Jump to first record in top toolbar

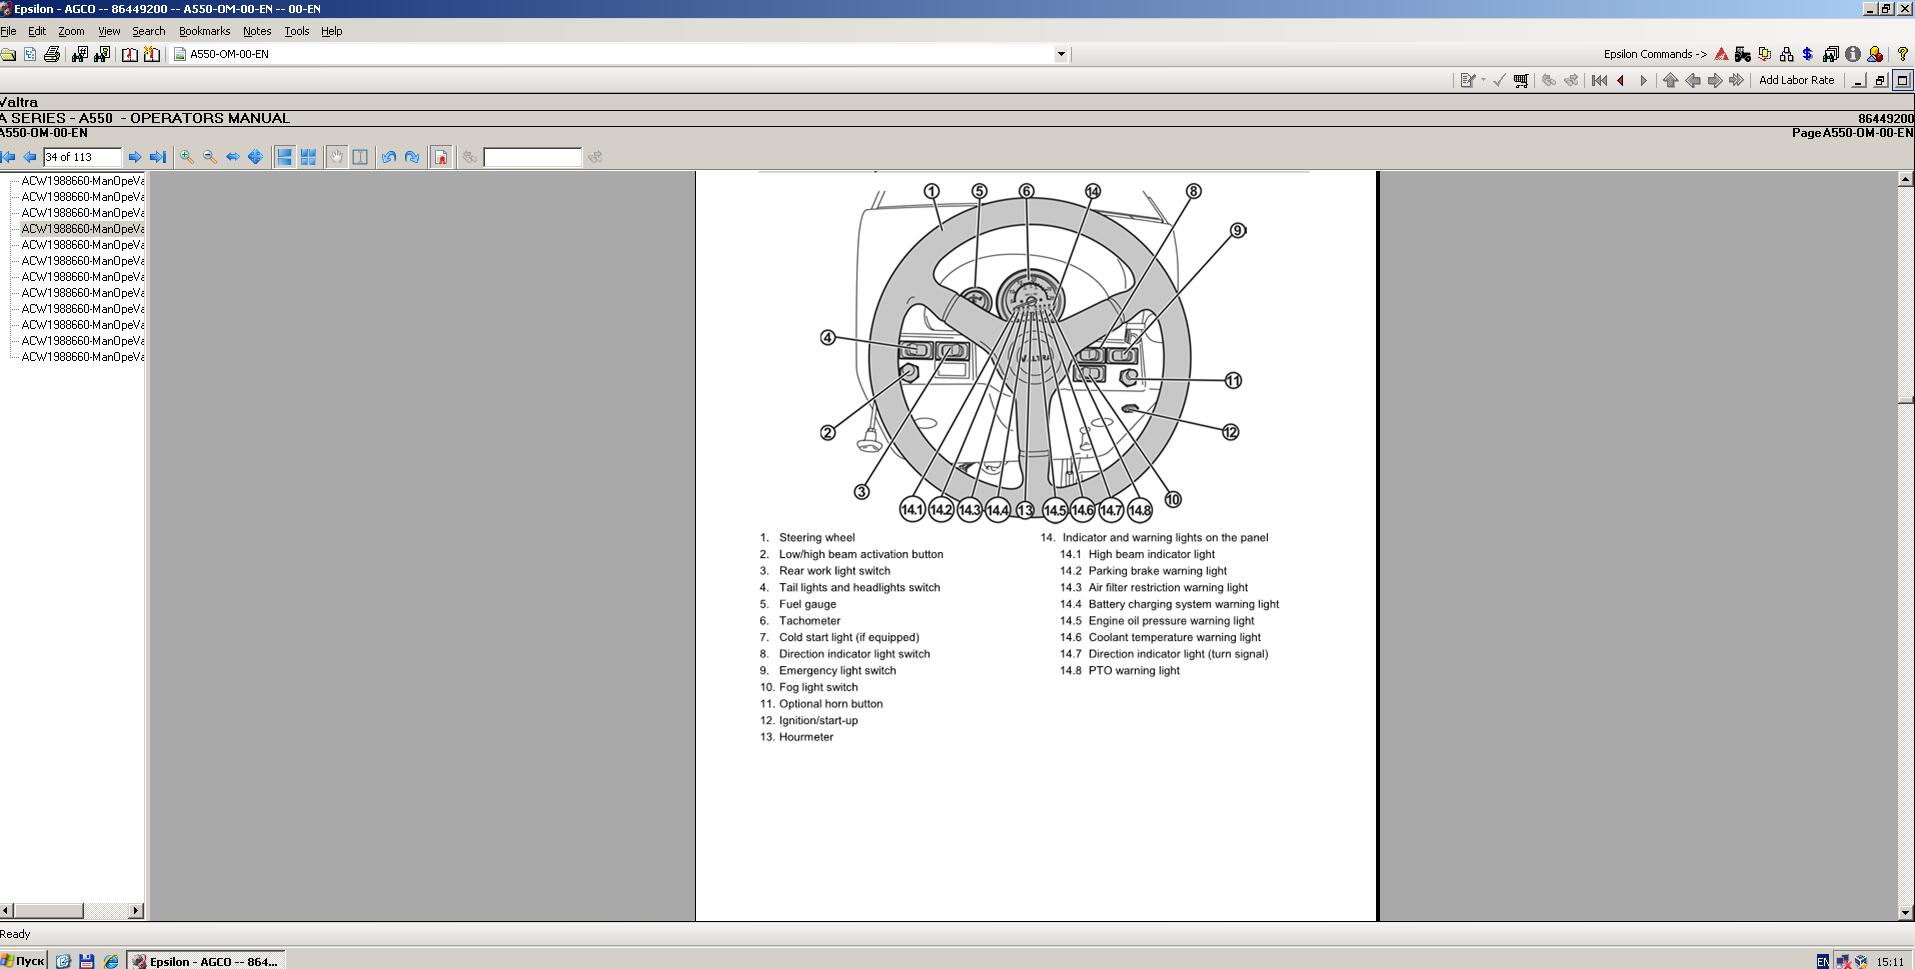1599,81
